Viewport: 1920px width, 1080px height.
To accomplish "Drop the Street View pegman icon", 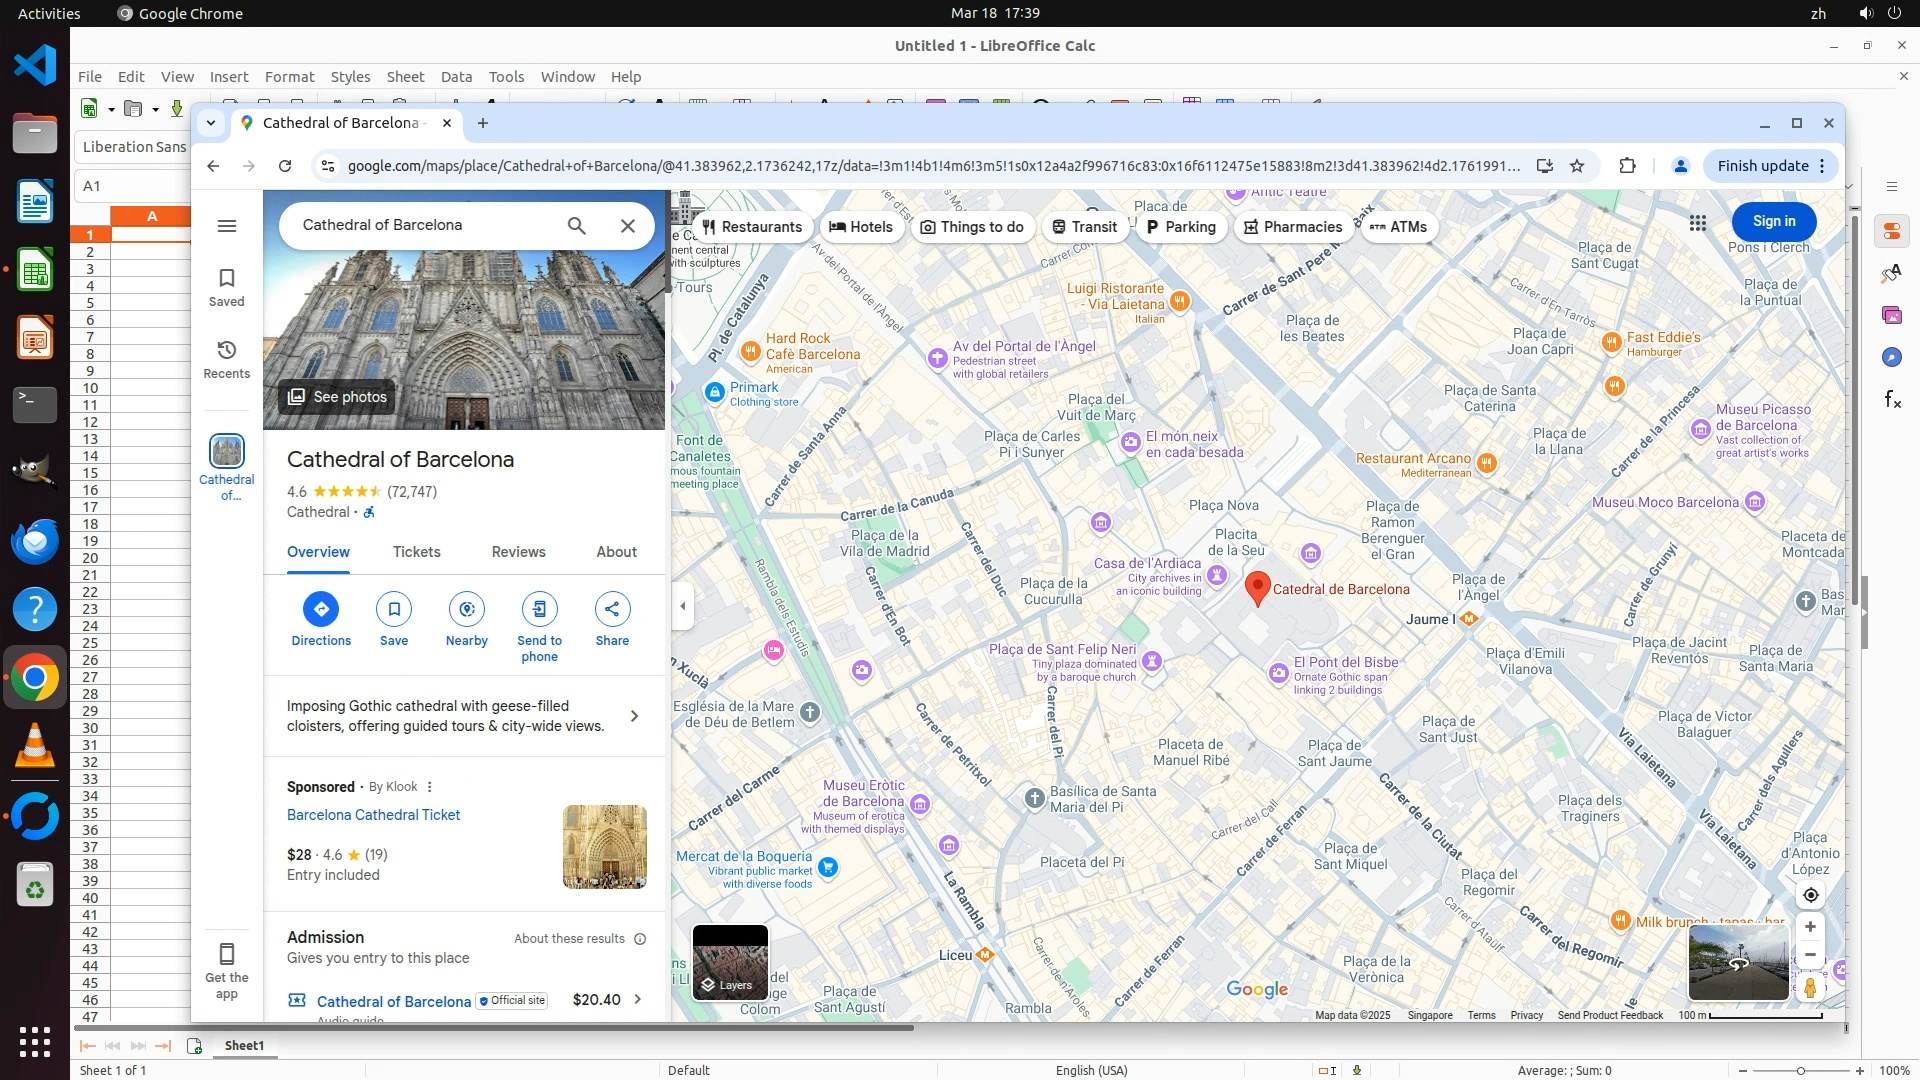I will point(1810,988).
